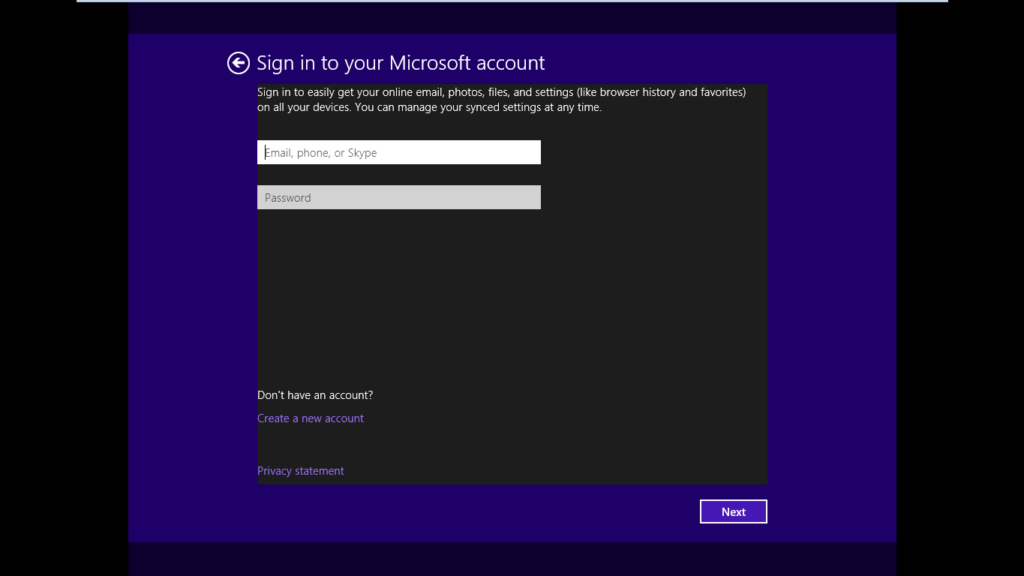Click the sign-in description paragraph
This screenshot has height=576, width=1024.
coord(500,93)
